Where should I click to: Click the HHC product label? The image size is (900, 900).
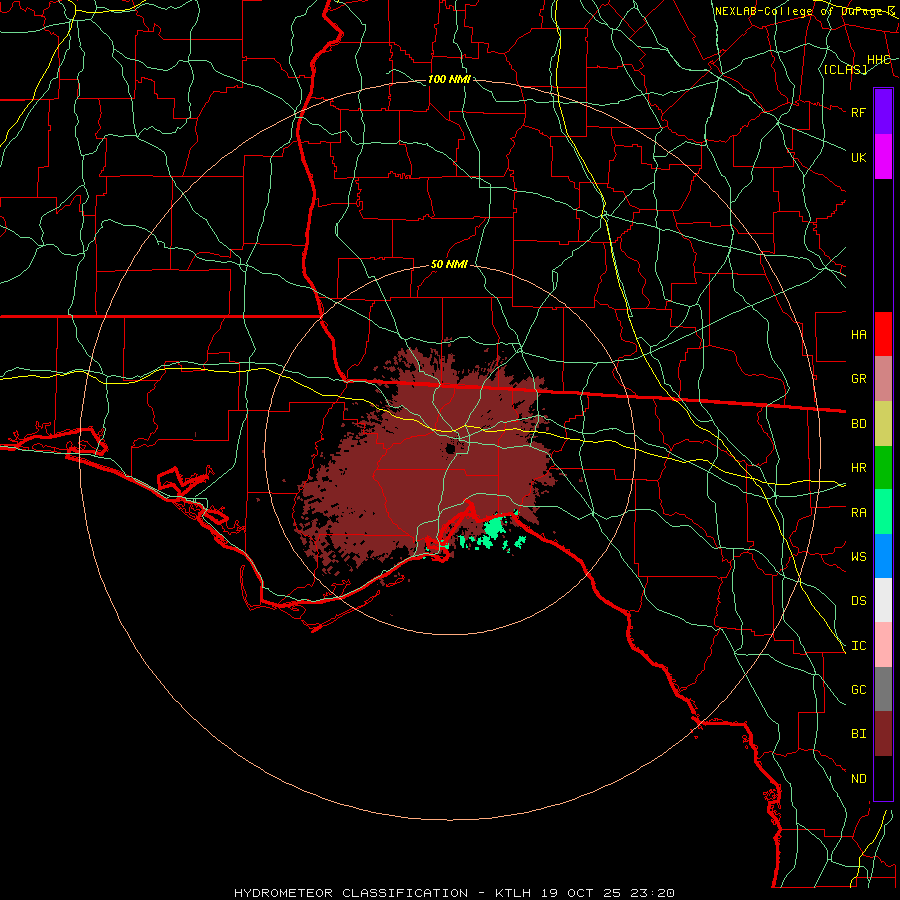tap(879, 60)
